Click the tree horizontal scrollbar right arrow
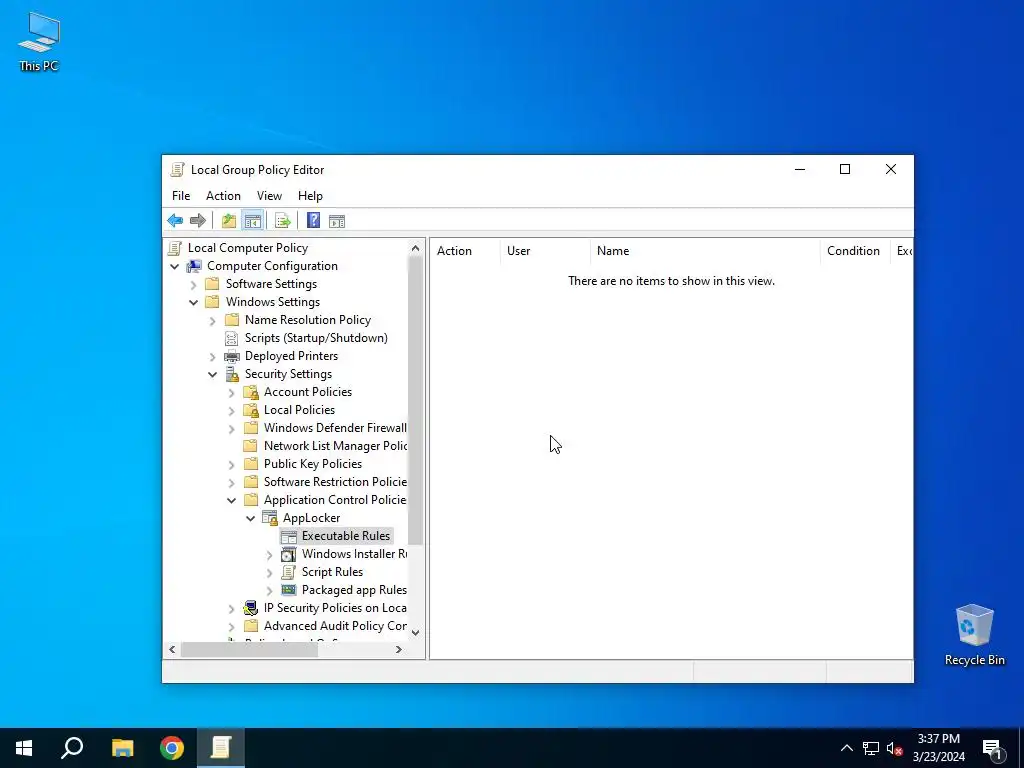 click(398, 649)
